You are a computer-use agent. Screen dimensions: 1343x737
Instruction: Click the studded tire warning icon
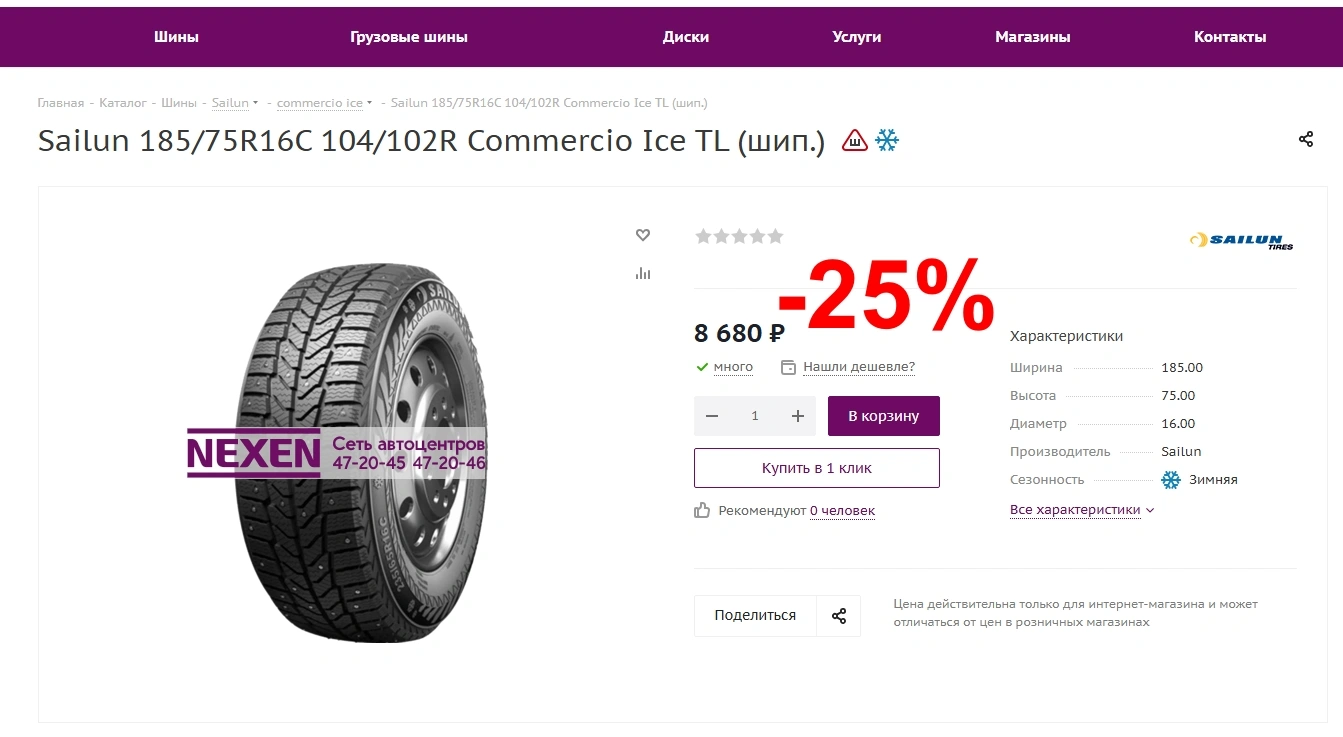click(855, 140)
